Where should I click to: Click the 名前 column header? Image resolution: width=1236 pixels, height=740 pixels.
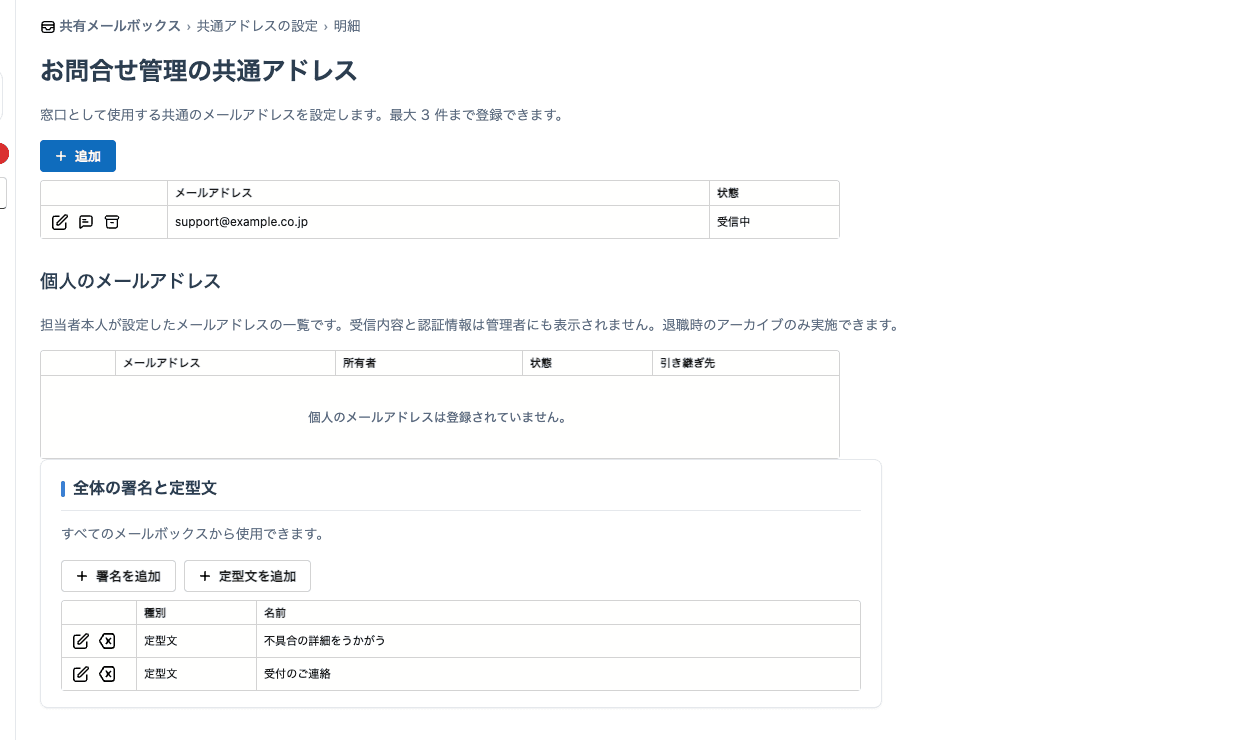pyautogui.click(x=558, y=612)
